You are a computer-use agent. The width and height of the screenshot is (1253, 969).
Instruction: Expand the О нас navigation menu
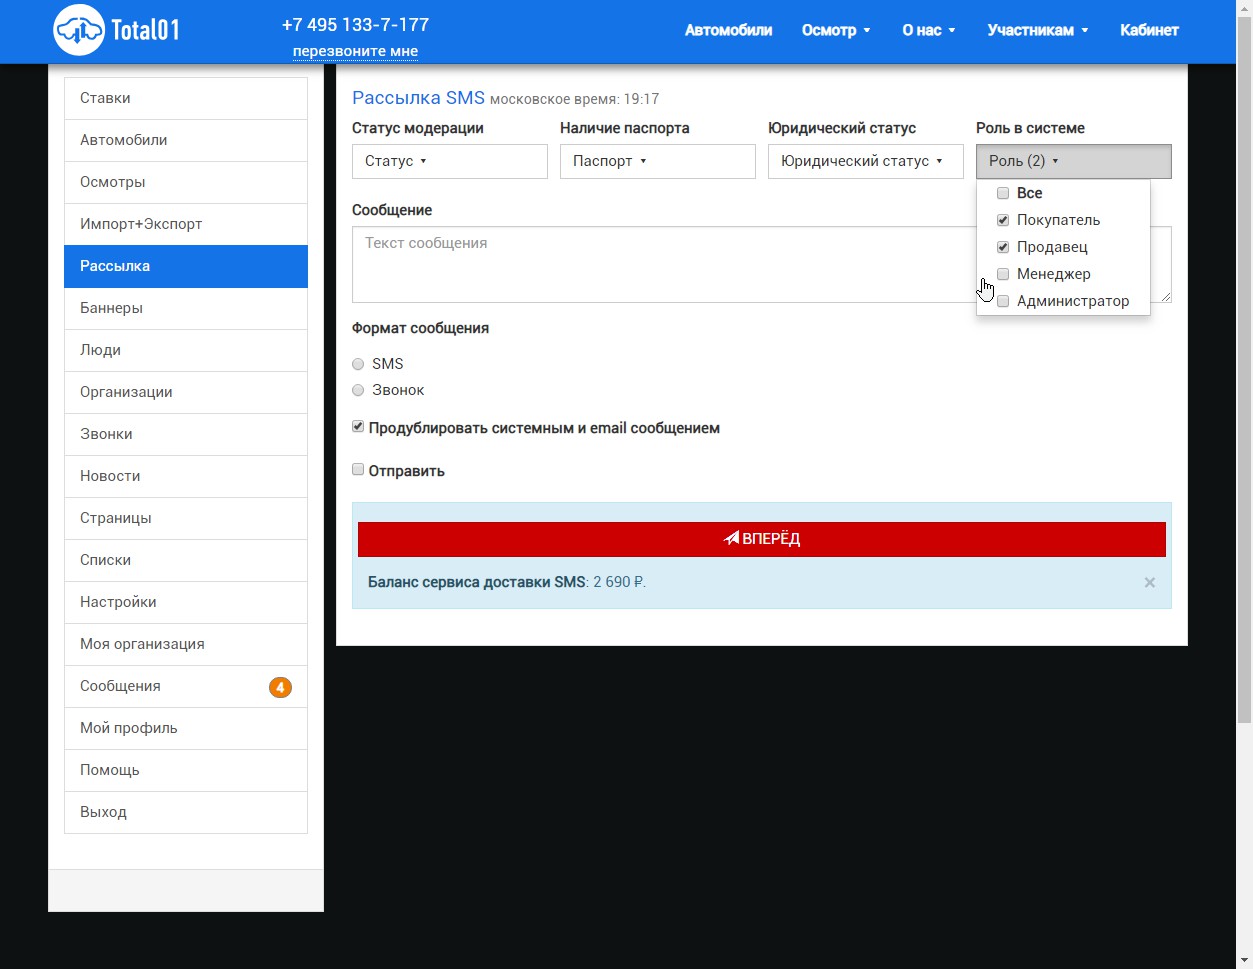929,30
